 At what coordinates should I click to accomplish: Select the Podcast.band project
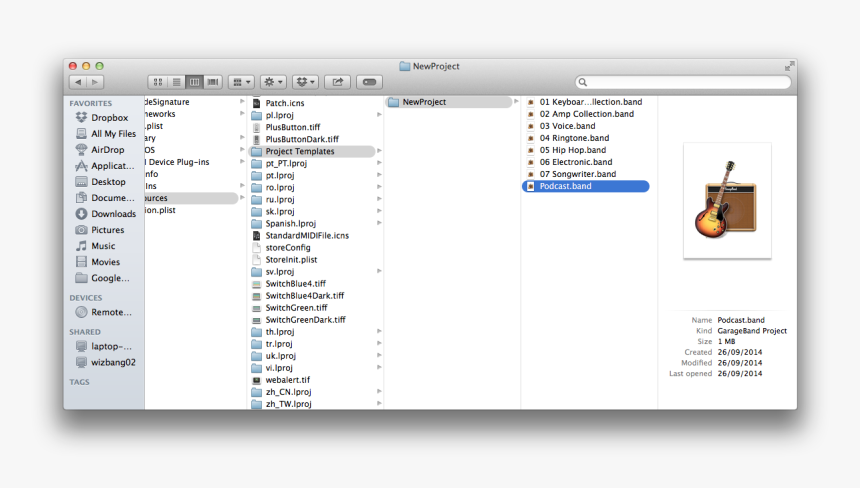tap(586, 186)
